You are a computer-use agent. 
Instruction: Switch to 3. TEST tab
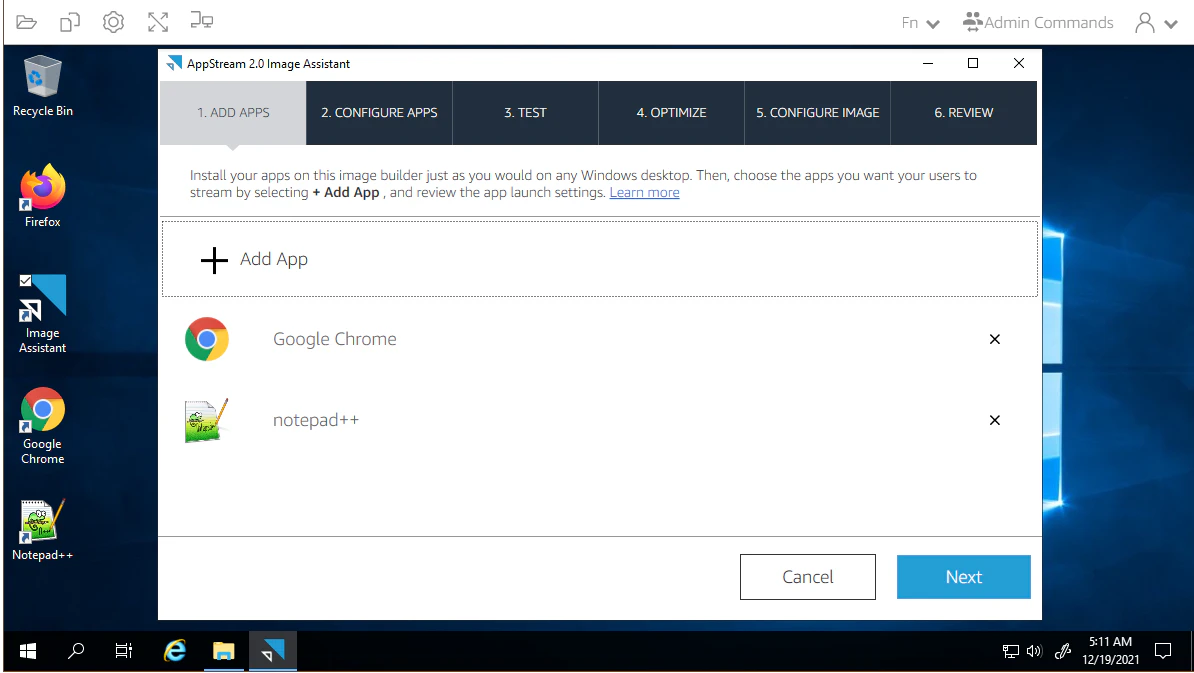pyautogui.click(x=525, y=113)
